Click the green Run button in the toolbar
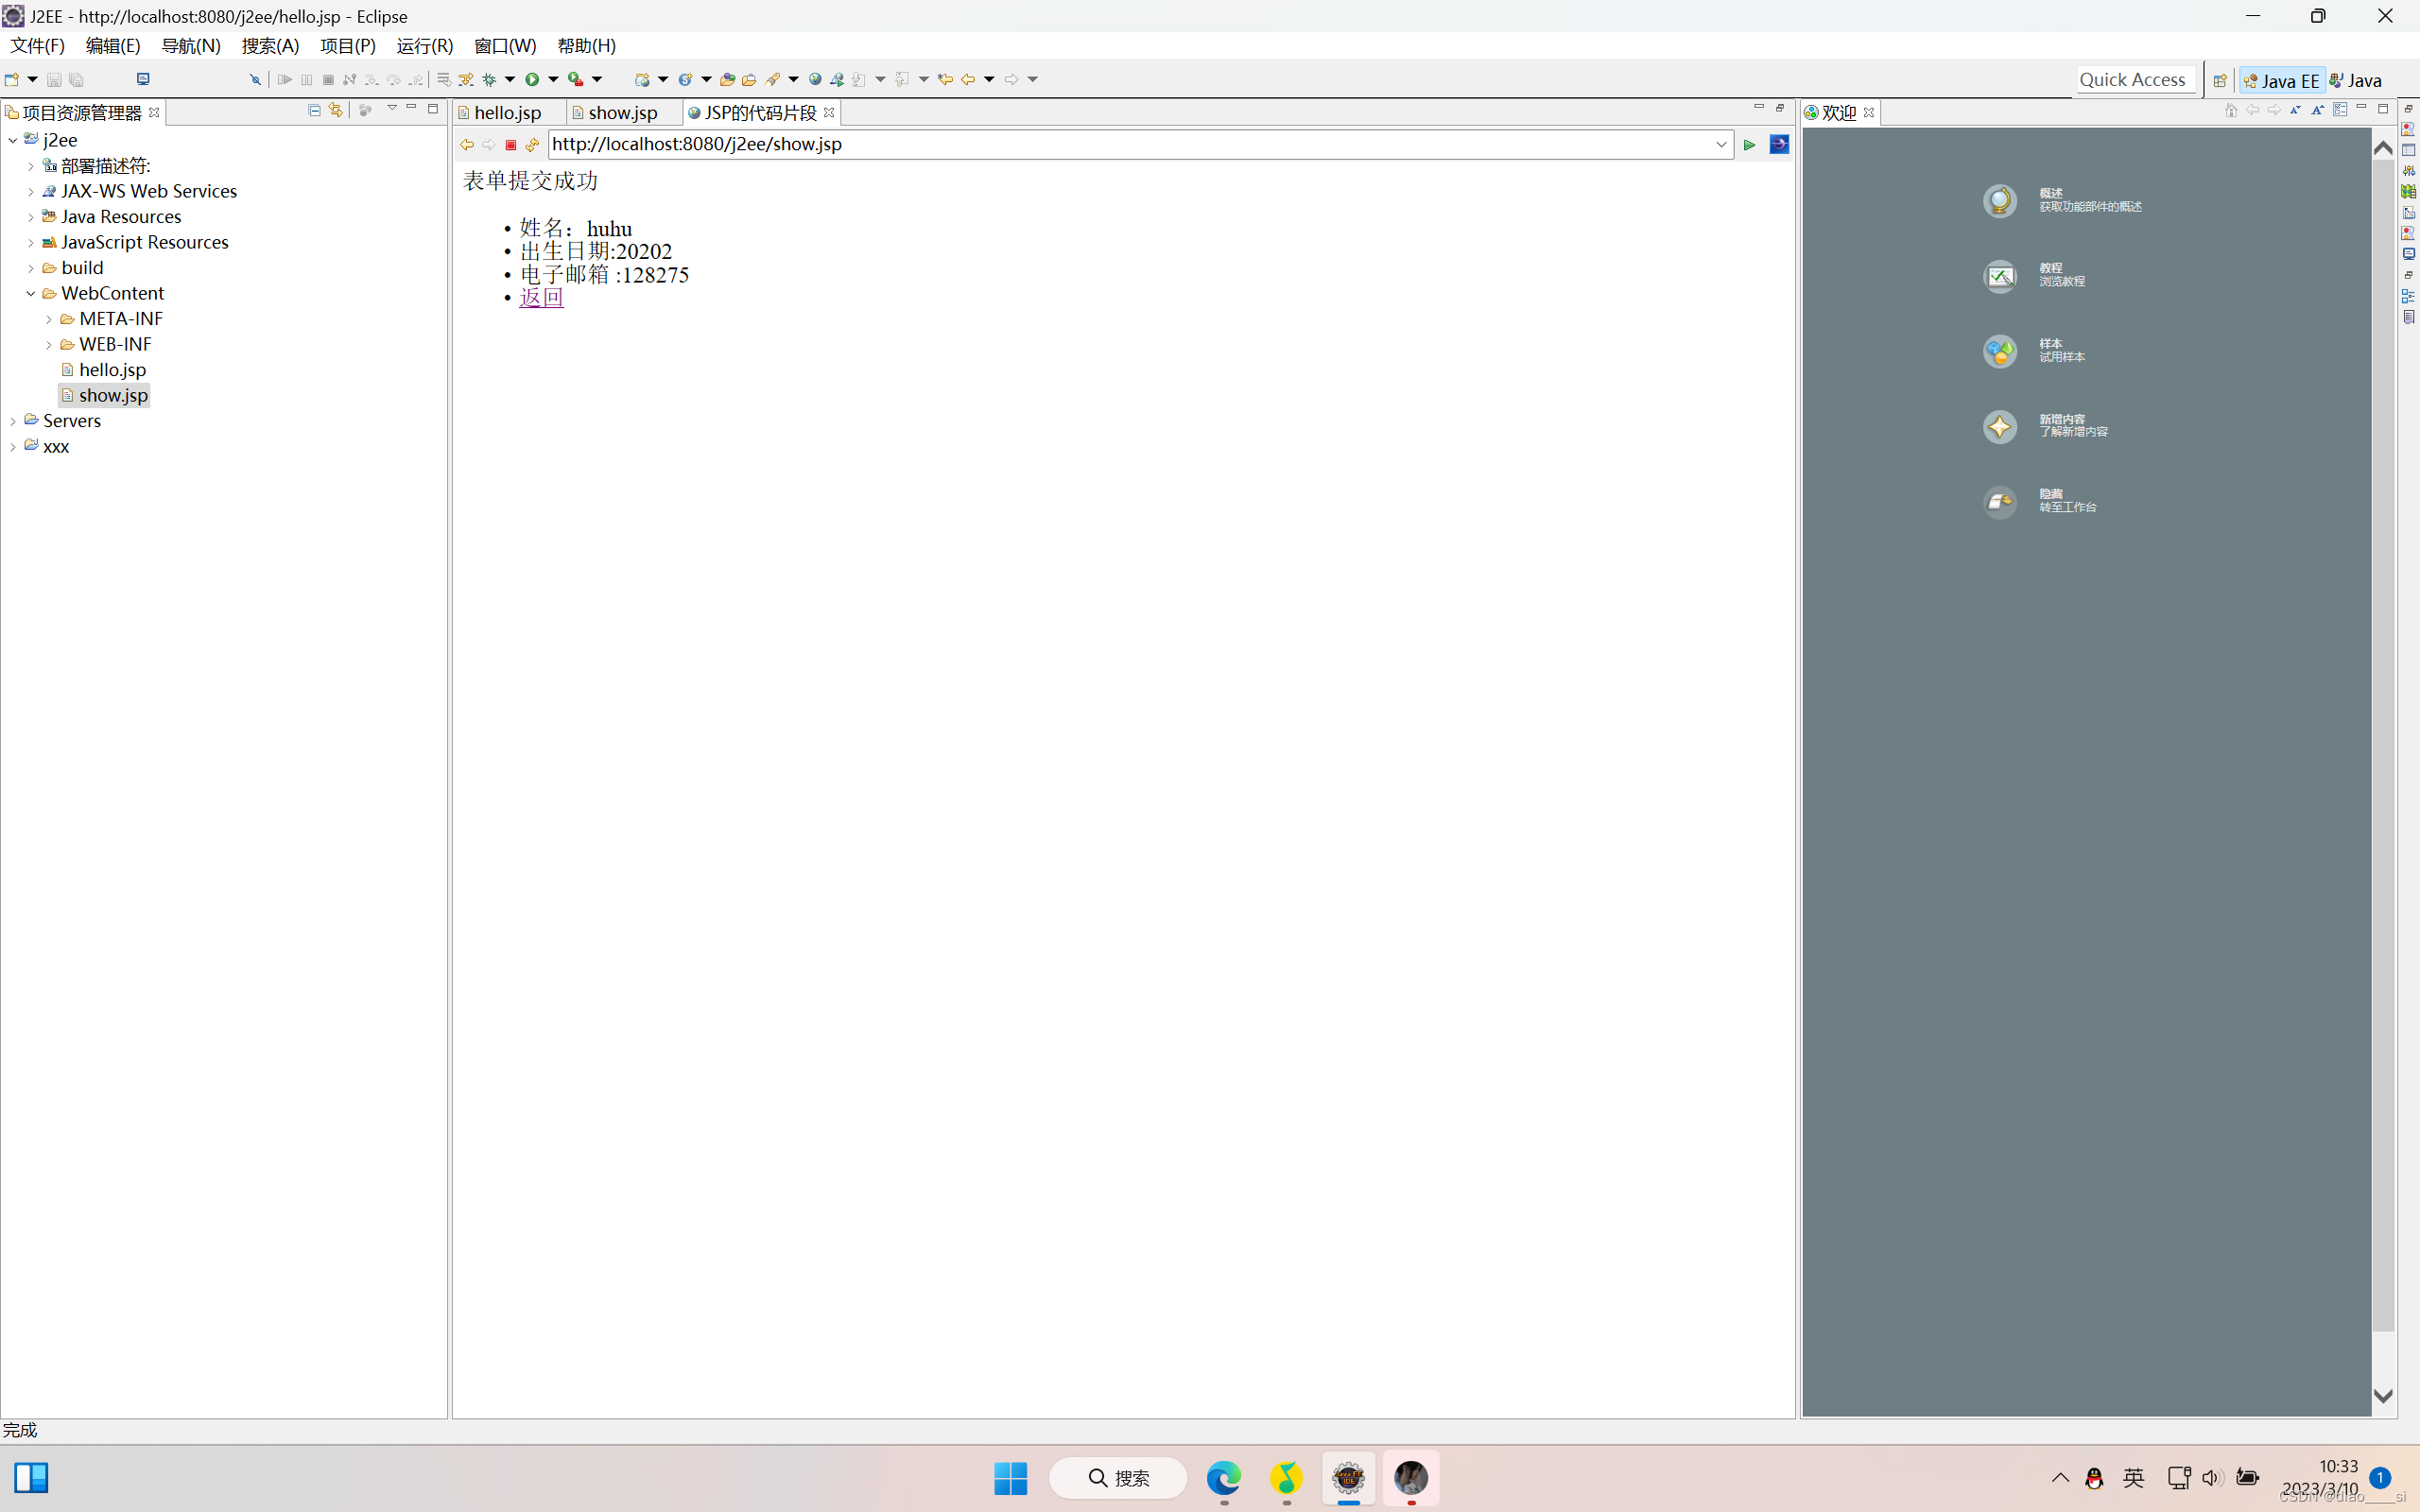The width and height of the screenshot is (2420, 1512). (x=532, y=79)
